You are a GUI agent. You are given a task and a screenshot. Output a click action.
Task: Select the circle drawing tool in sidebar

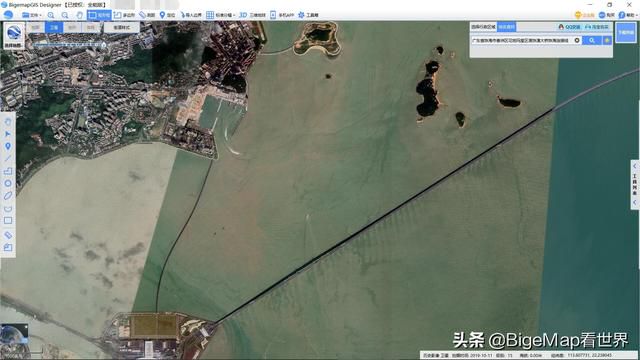(8, 183)
